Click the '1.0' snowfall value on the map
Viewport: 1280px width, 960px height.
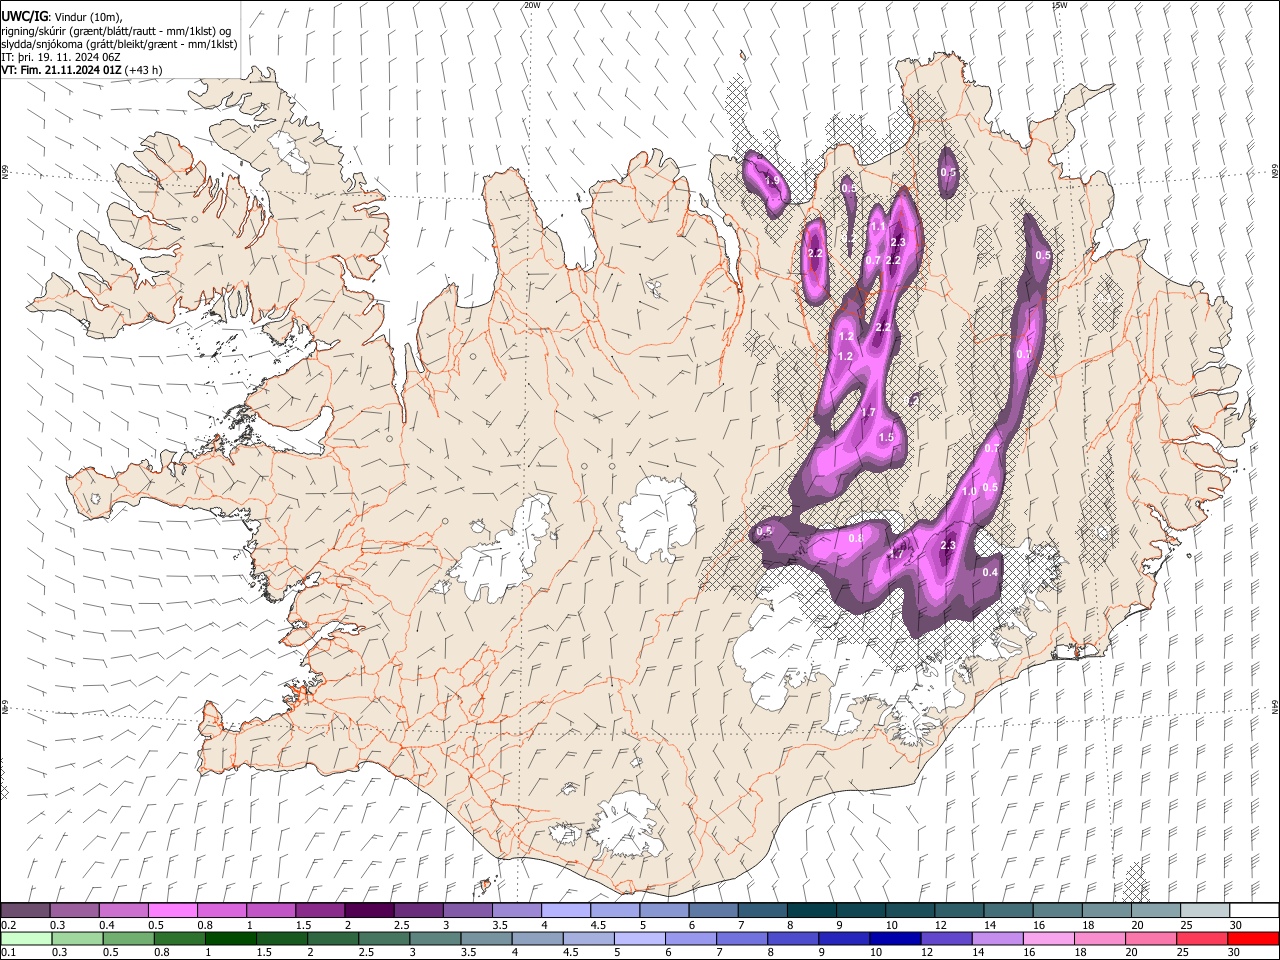969,492
